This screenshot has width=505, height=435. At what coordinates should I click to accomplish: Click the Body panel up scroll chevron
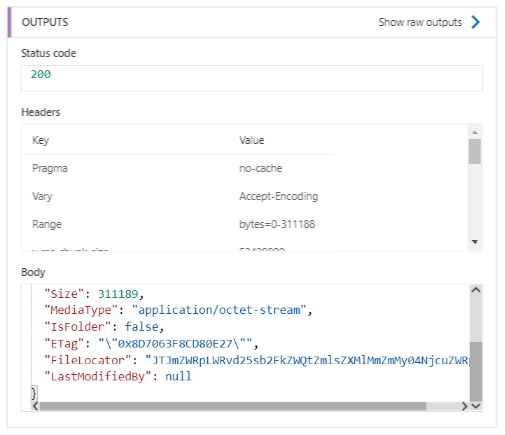pos(476,290)
